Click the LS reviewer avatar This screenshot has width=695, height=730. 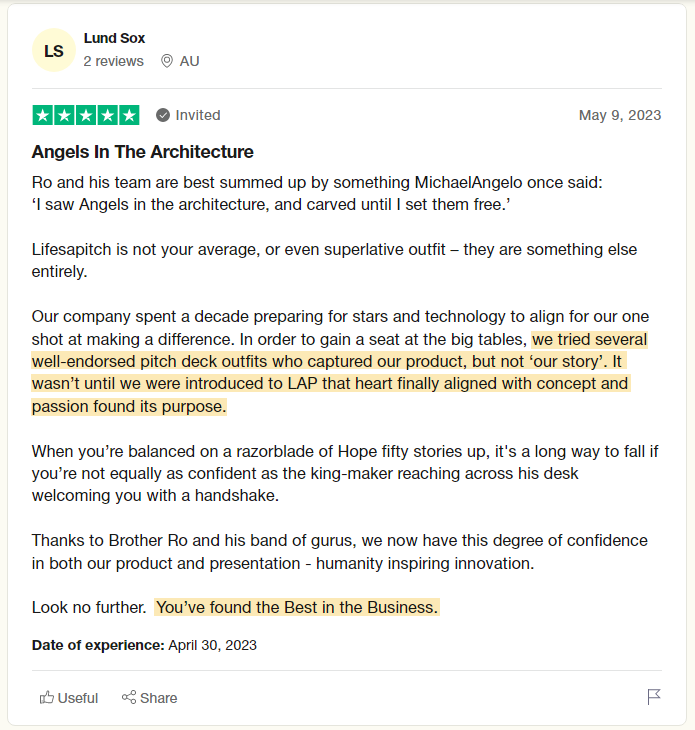coord(53,51)
